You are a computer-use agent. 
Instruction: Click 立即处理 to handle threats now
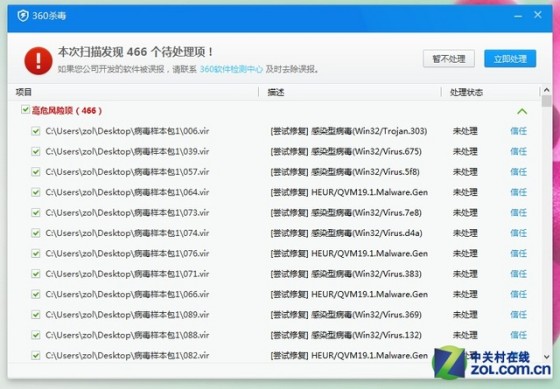pos(510,59)
